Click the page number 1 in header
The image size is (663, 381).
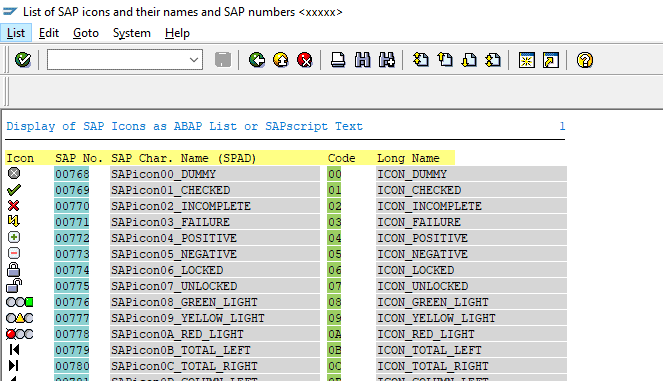point(562,126)
